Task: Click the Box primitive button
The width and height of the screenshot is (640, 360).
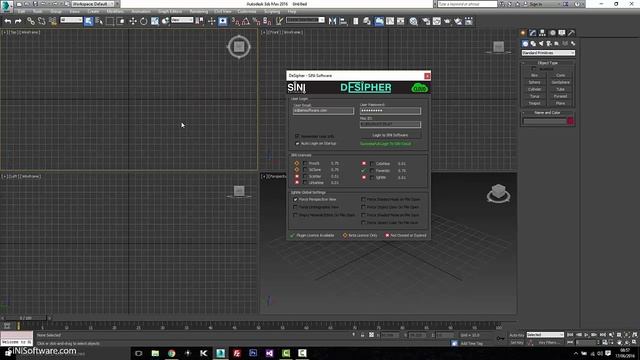Action: pos(535,76)
